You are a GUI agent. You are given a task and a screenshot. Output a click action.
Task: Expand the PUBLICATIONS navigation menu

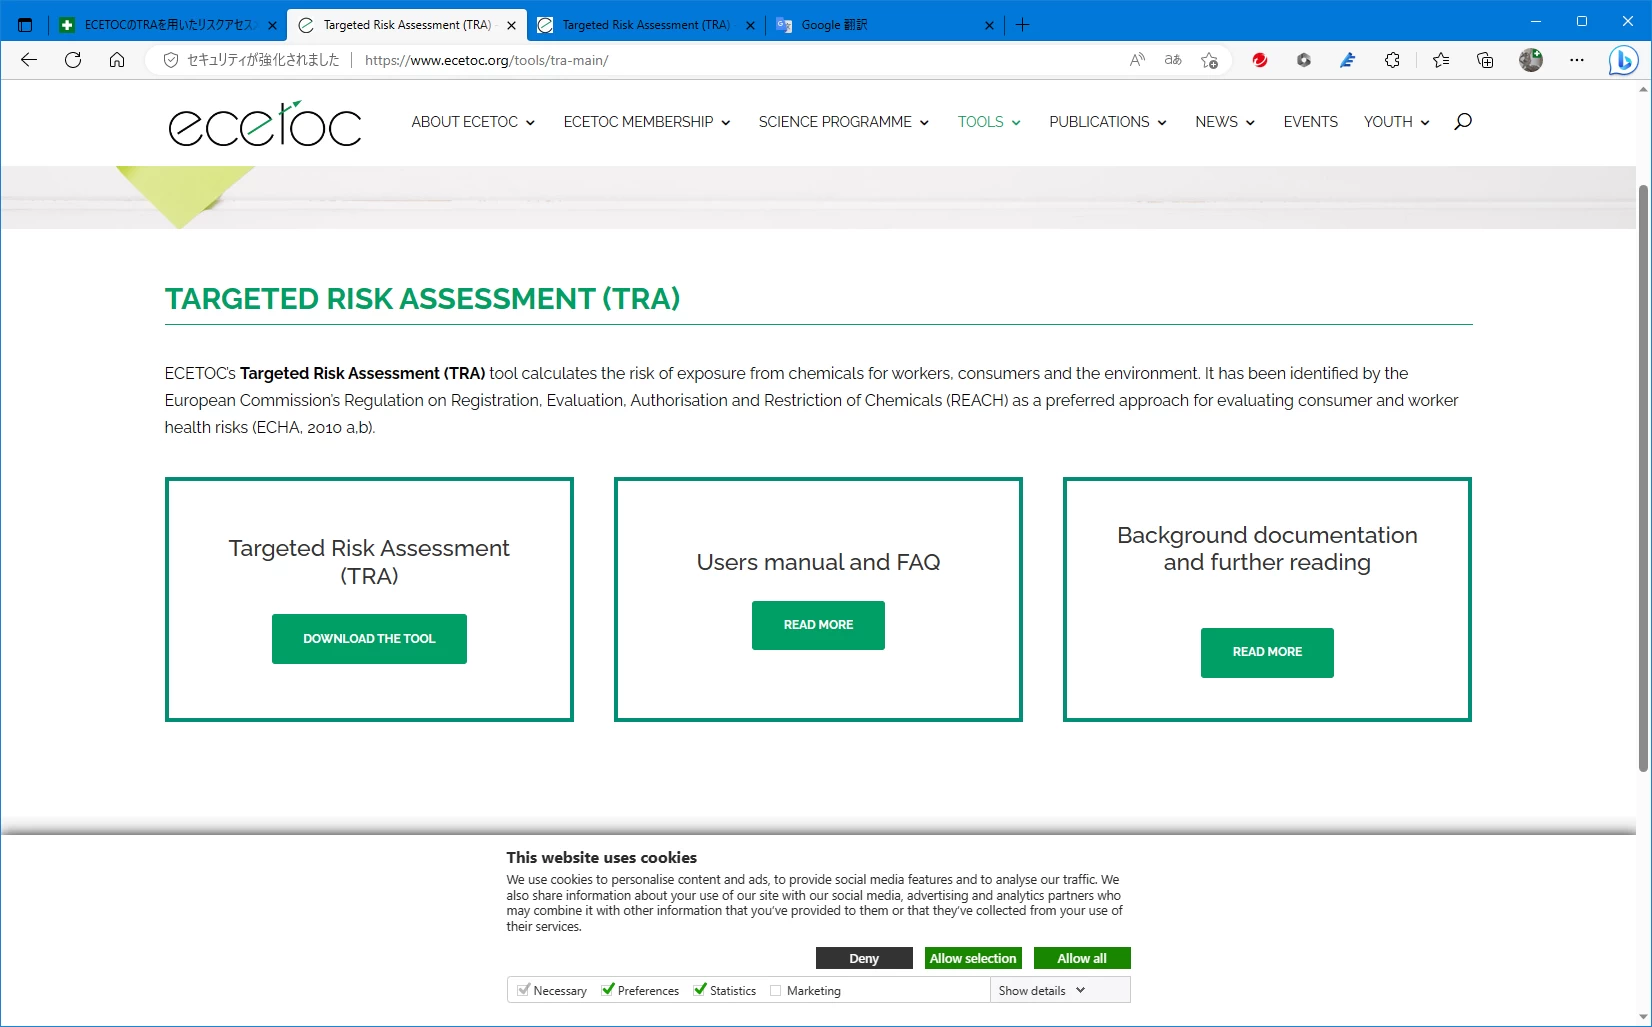(1107, 122)
